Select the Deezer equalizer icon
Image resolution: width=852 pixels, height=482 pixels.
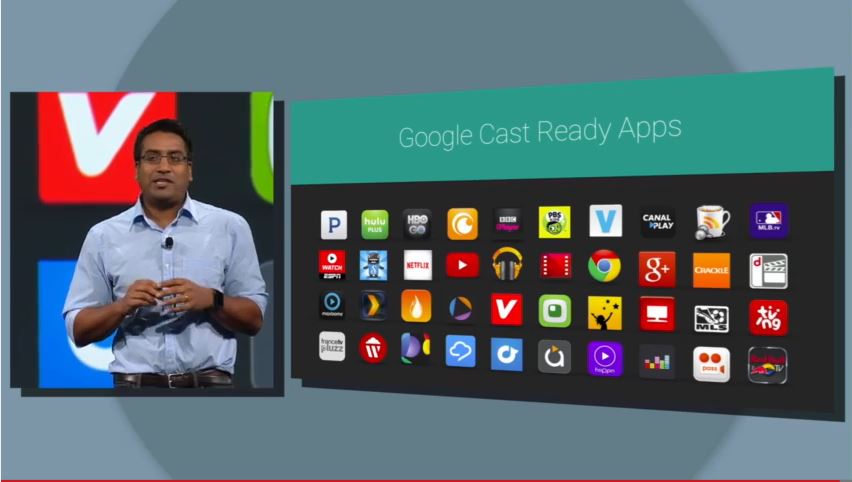[x=657, y=361]
